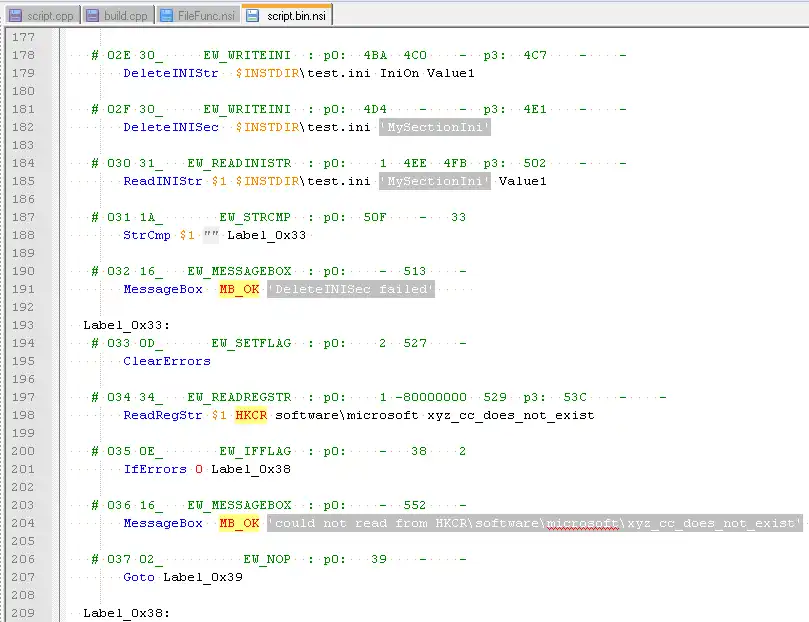The height and width of the screenshot is (622, 809).
Task: Click the EW_MESSAGEBOX comment on line 203
Action: [239, 505]
